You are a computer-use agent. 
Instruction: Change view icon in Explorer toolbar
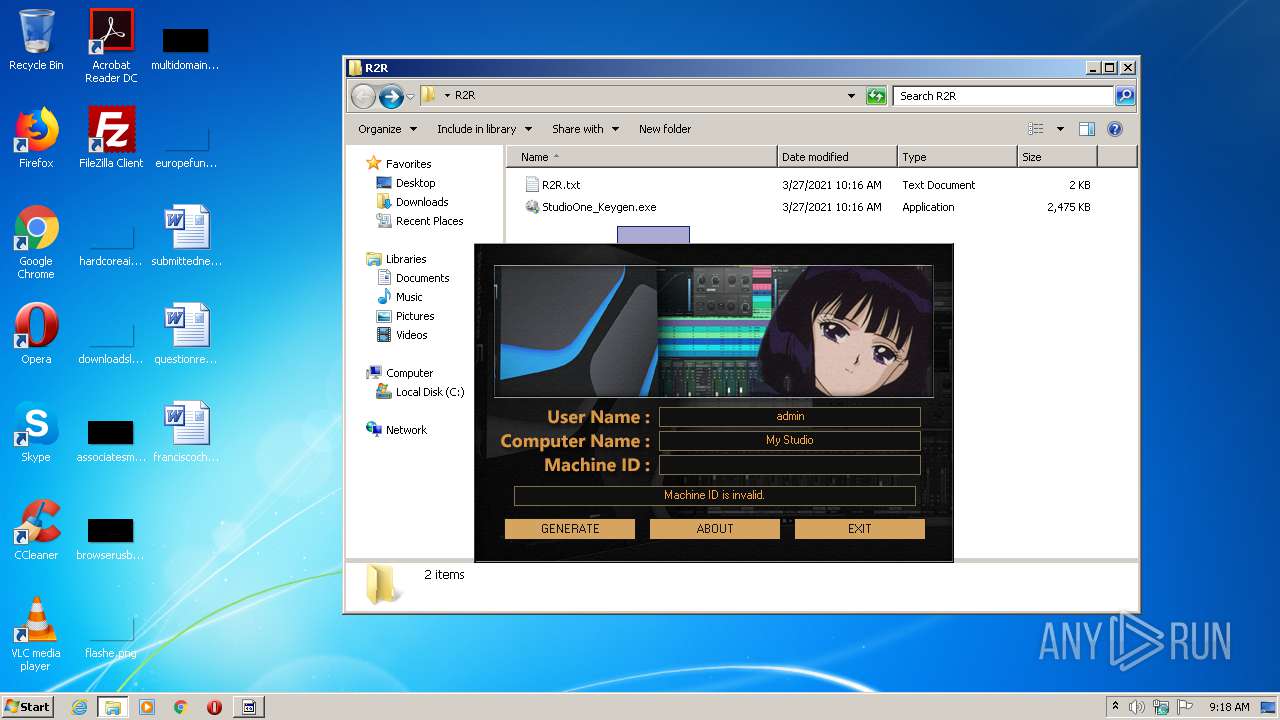point(1036,129)
